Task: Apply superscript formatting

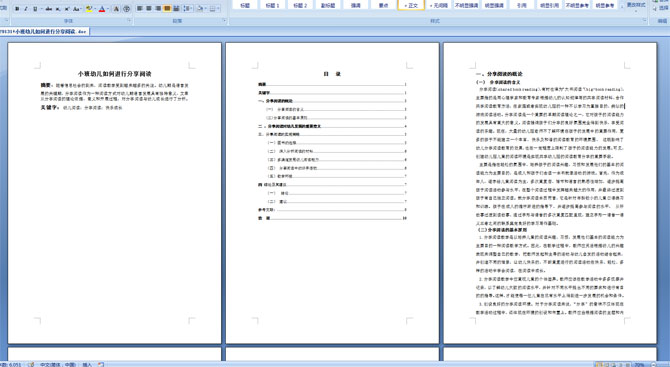Action: click(x=67, y=9)
